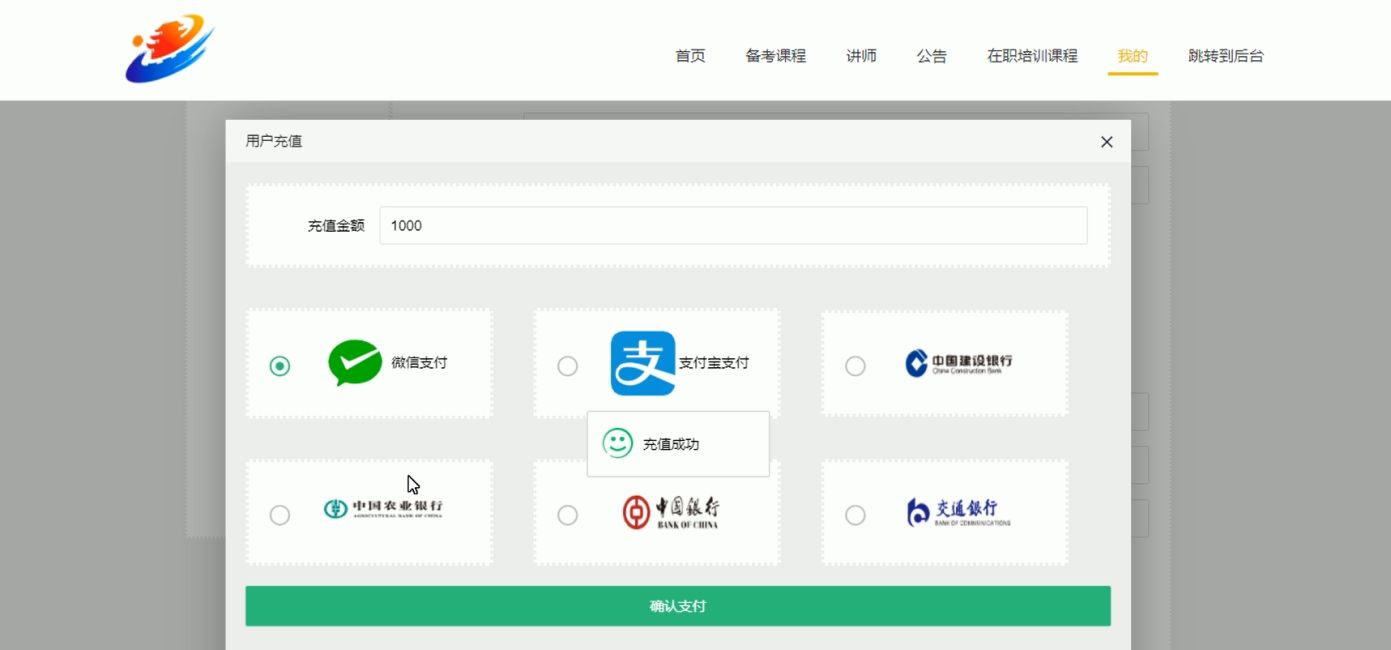
Task: Select the 交通银行 radio button
Action: click(855, 515)
